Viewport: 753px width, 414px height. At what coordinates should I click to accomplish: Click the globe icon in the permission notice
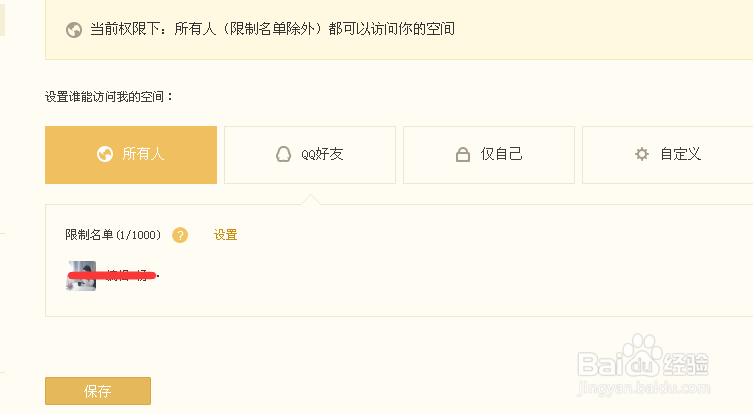74,30
